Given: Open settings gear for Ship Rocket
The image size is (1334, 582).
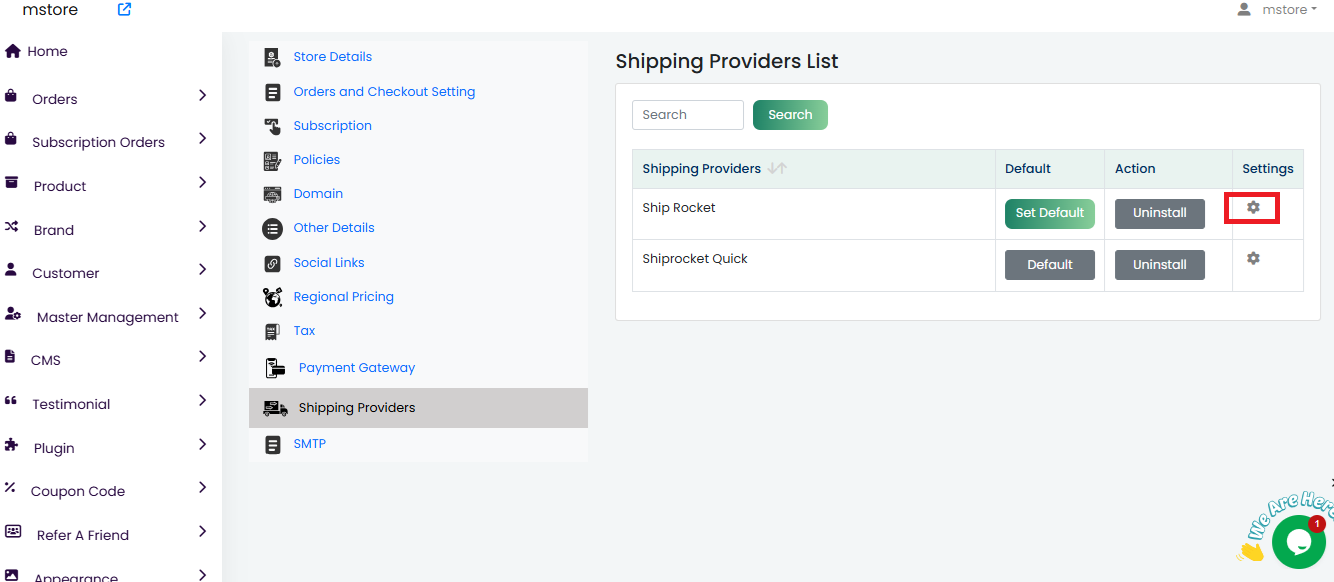Looking at the screenshot, I should click(1253, 208).
